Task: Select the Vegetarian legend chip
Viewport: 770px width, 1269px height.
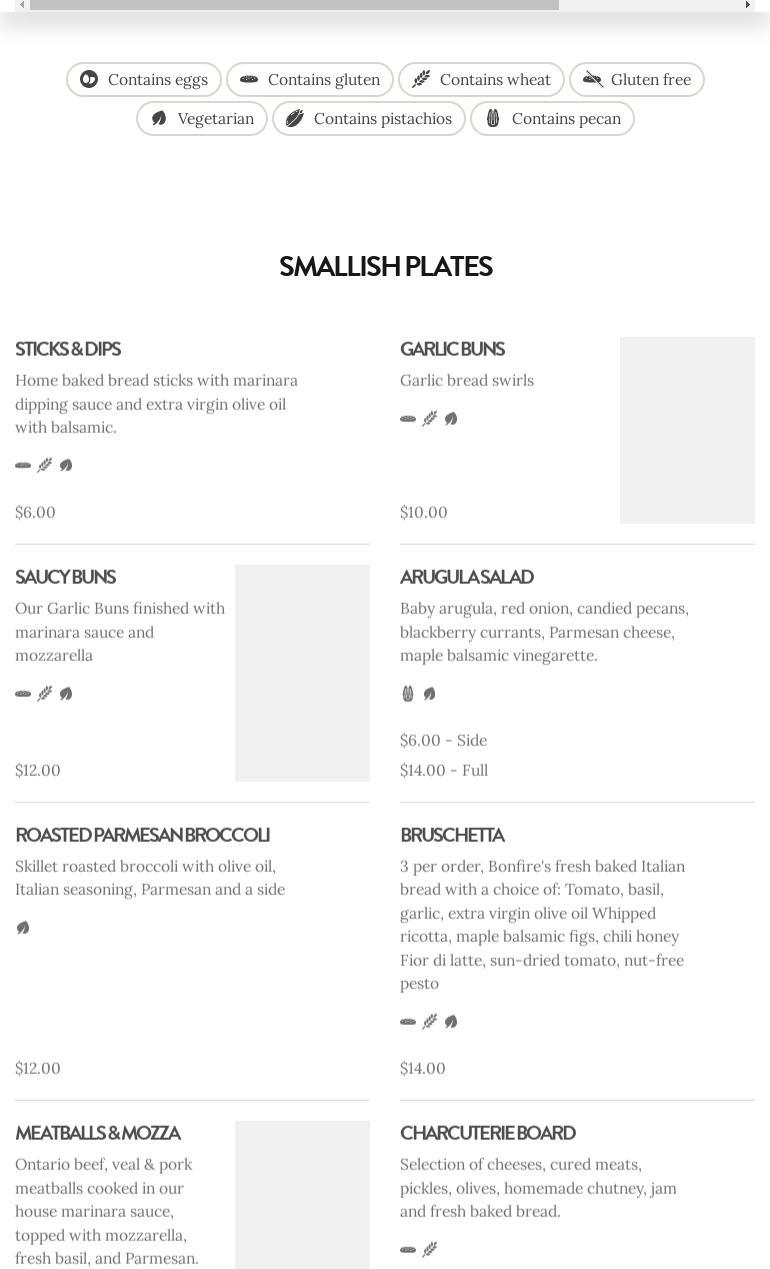Action: (202, 119)
